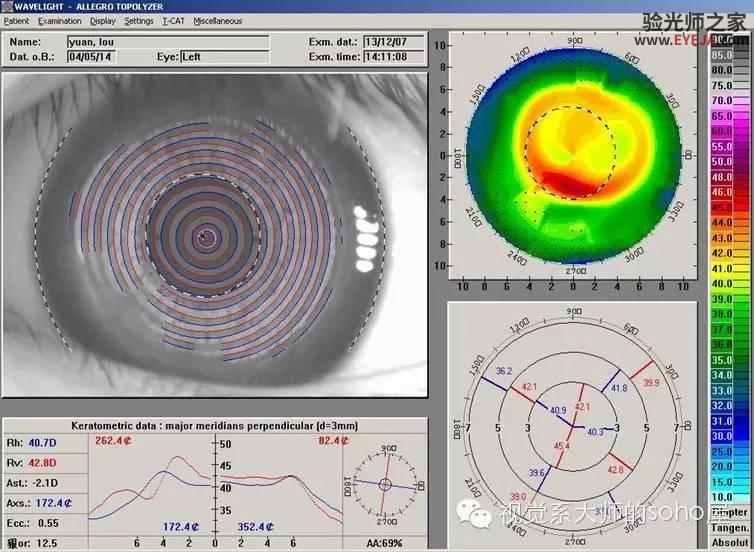This screenshot has height=552, width=754.
Task: Click the pupil center in eye image
Action: point(205,236)
